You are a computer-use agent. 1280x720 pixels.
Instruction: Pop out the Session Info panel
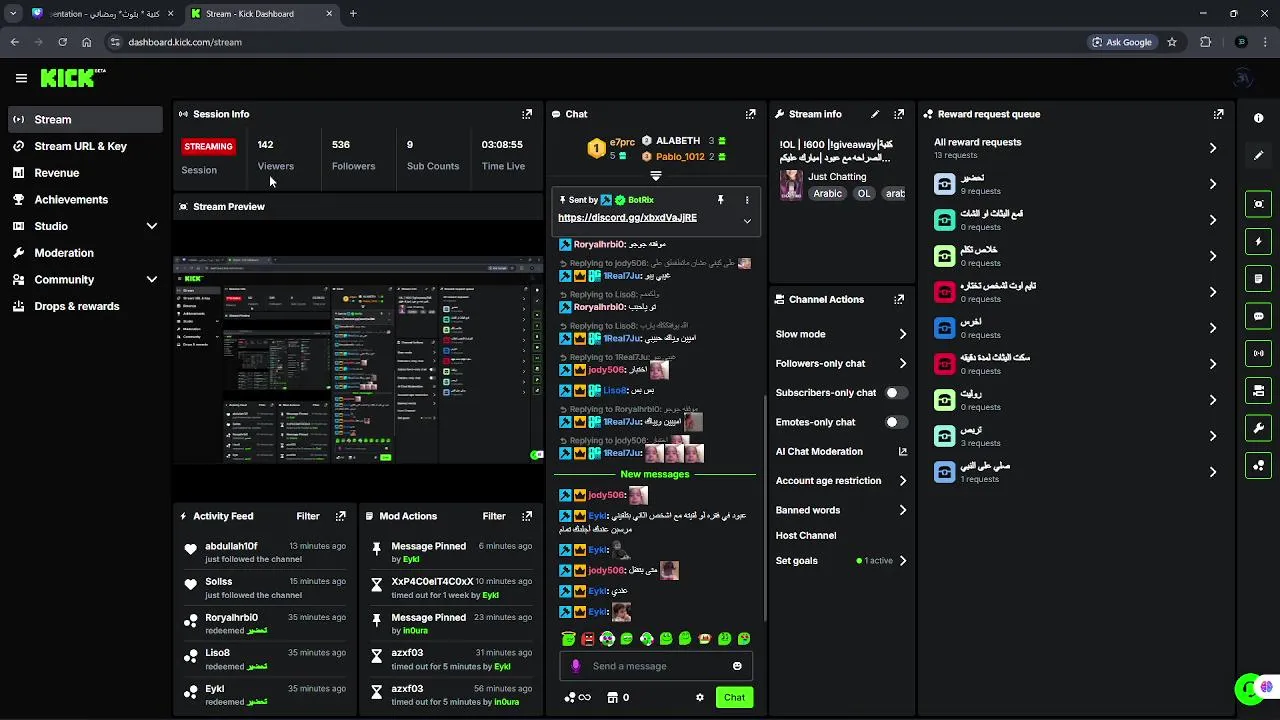[x=527, y=114]
